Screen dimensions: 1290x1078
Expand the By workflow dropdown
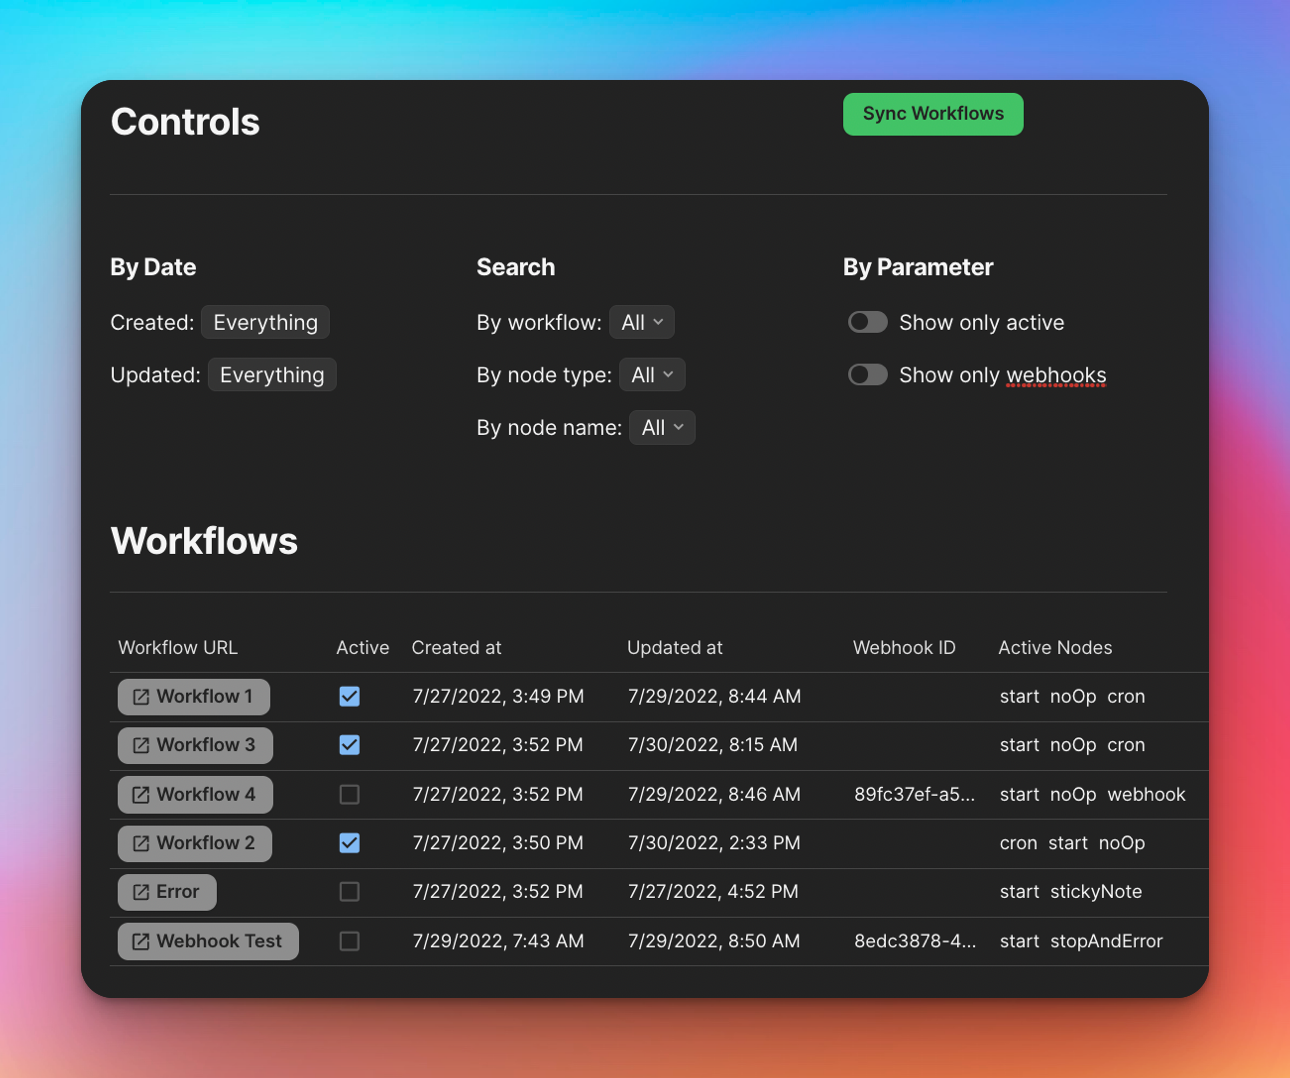[642, 322]
